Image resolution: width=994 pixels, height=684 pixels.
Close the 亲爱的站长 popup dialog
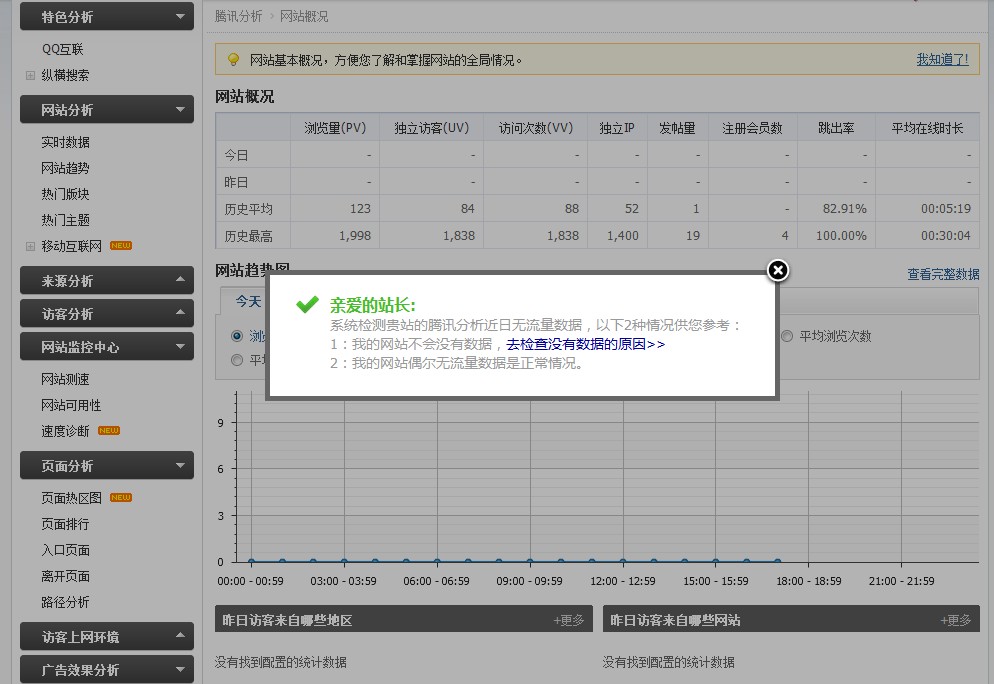(778, 271)
